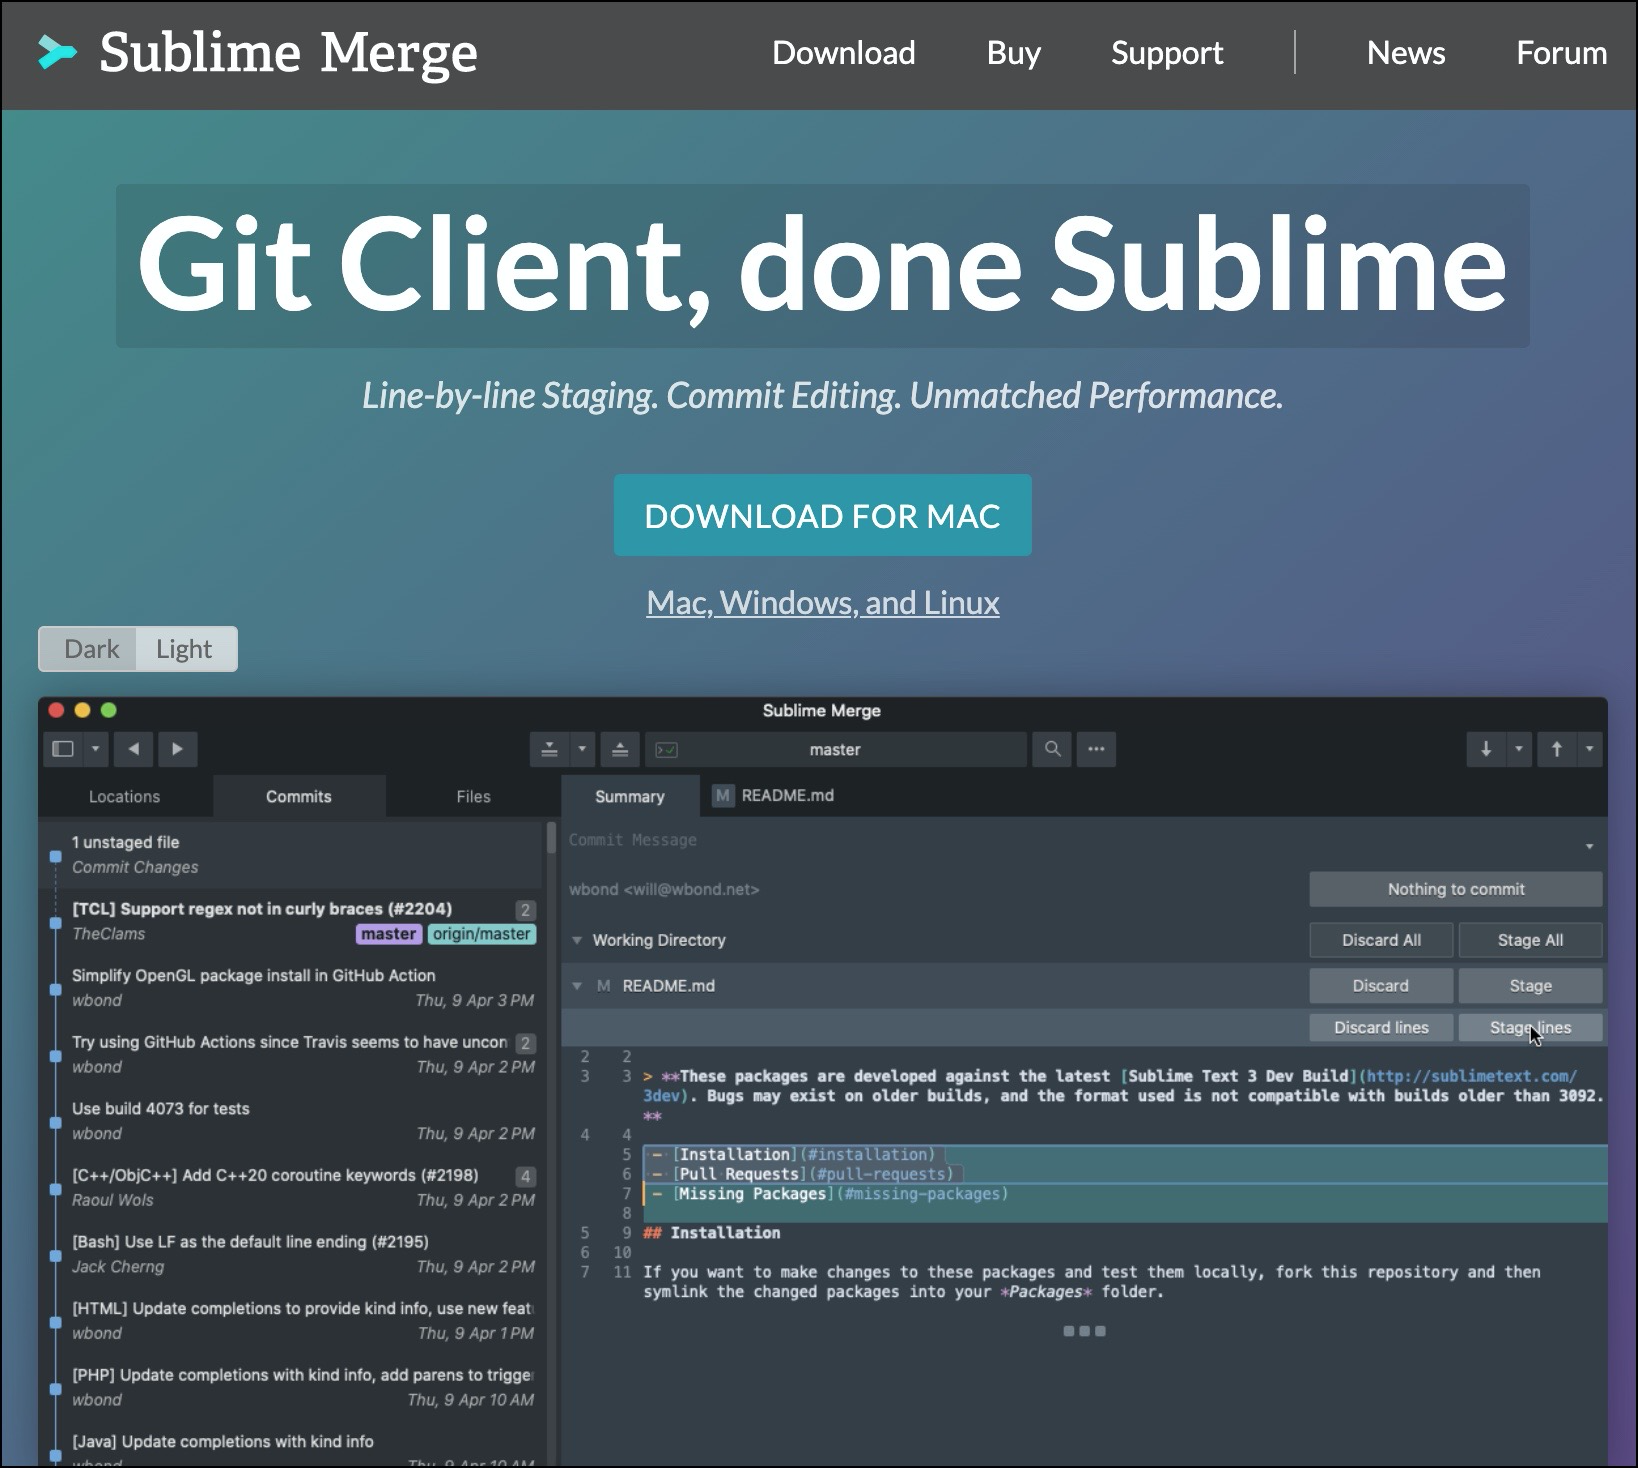
Task: Click the M modified icon on README.md tab
Action: point(722,796)
